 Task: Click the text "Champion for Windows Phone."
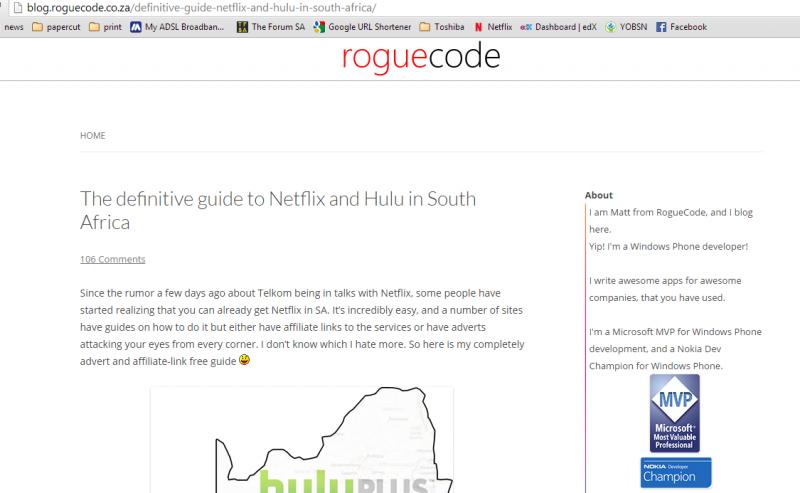pos(656,366)
